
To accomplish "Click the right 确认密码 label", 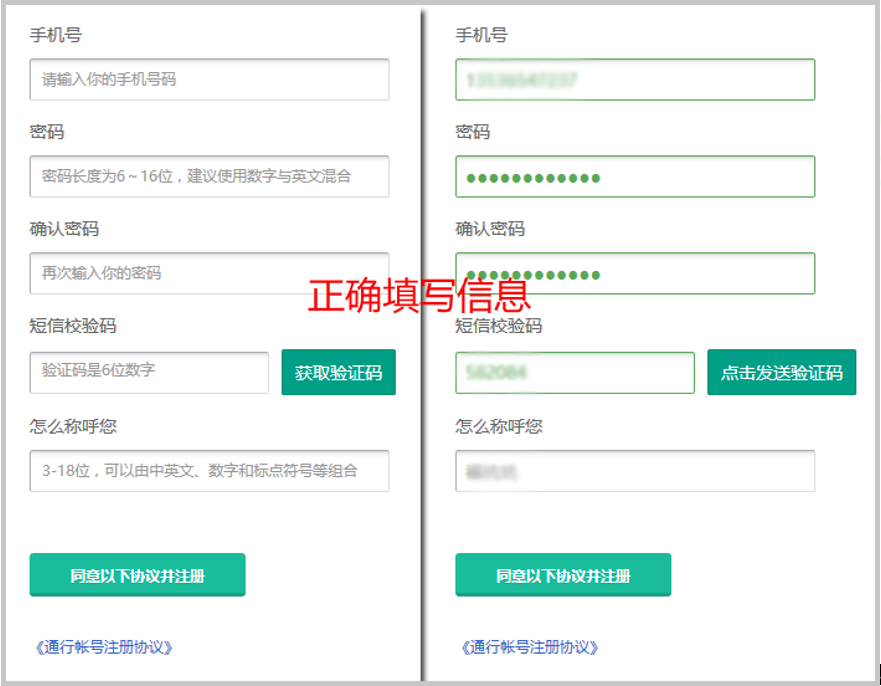I will pyautogui.click(x=490, y=229).
